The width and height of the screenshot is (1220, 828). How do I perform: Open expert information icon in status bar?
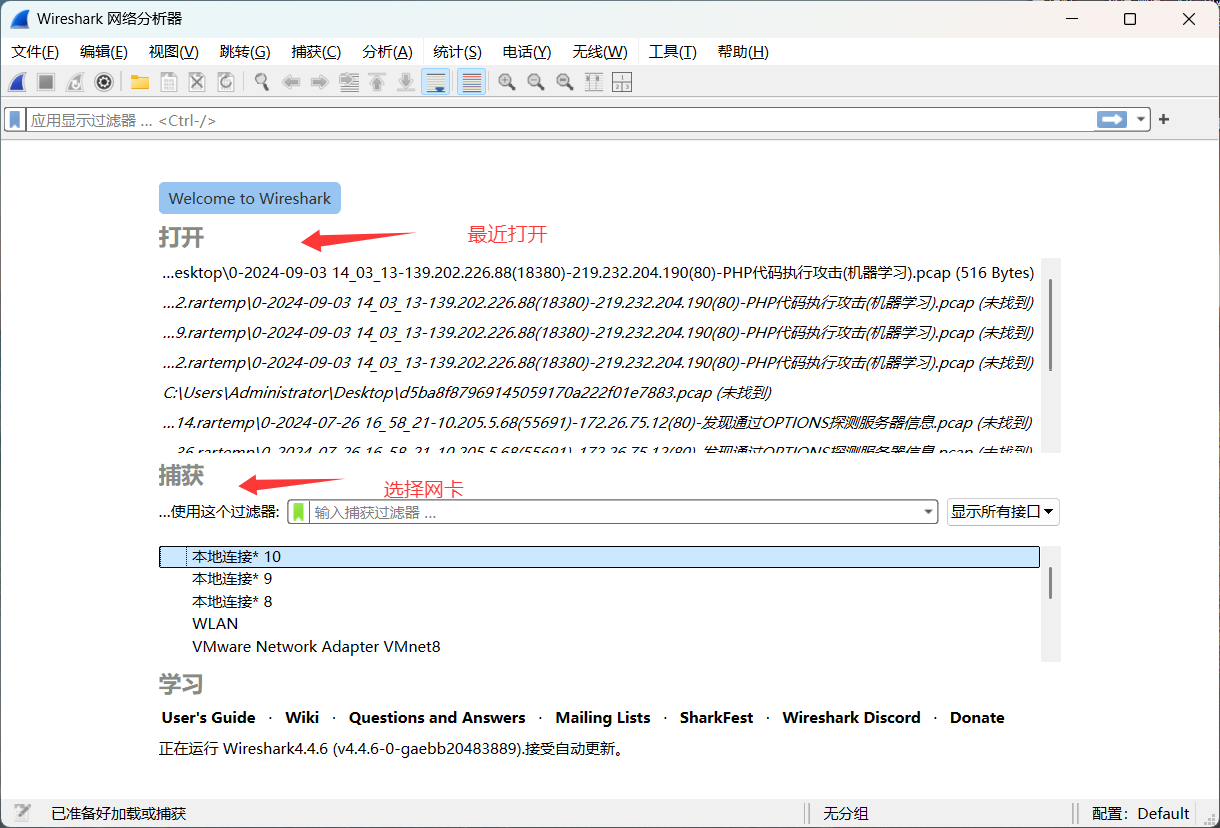[x=22, y=813]
